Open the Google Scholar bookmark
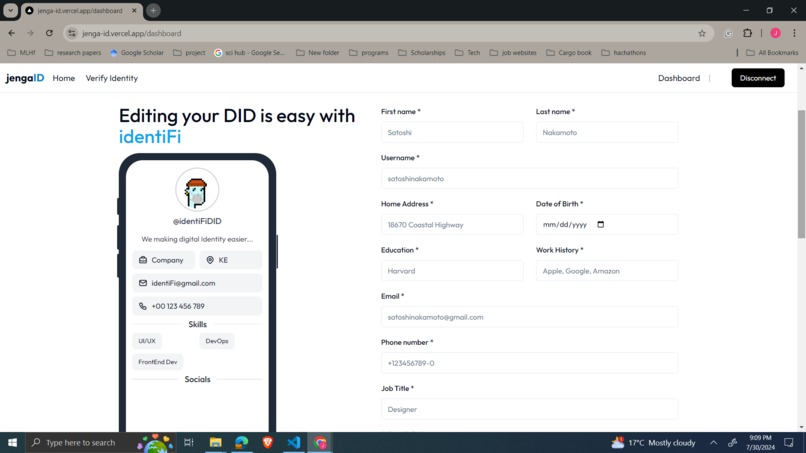Screen dimensions: 806x453 click(x=137, y=52)
